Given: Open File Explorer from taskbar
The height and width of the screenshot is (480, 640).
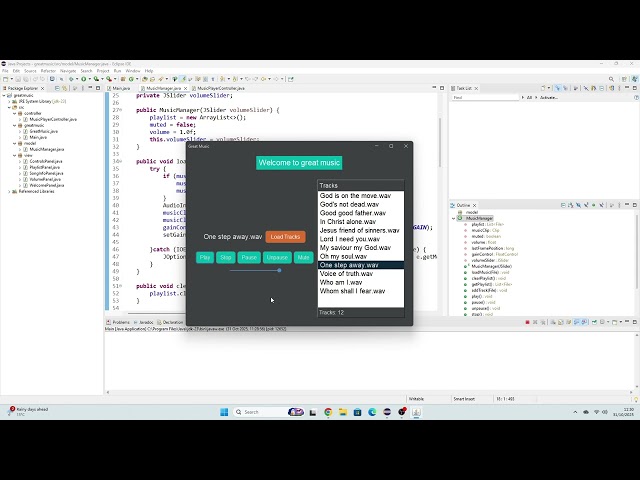Looking at the screenshot, I should (343, 412).
